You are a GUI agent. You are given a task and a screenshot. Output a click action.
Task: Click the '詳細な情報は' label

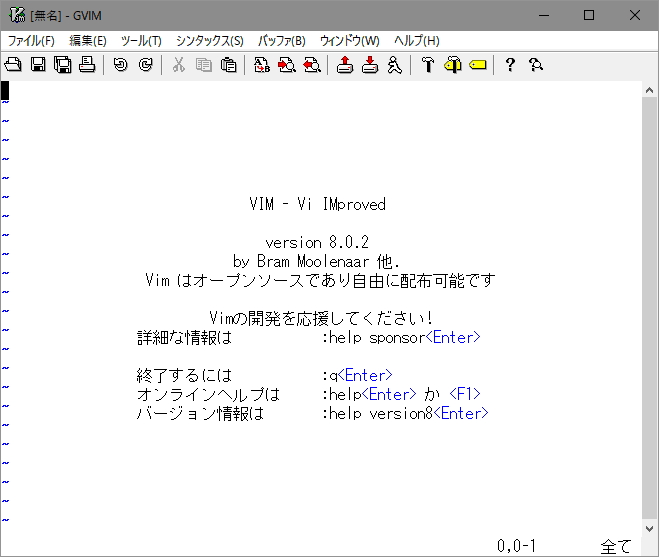[184, 338]
